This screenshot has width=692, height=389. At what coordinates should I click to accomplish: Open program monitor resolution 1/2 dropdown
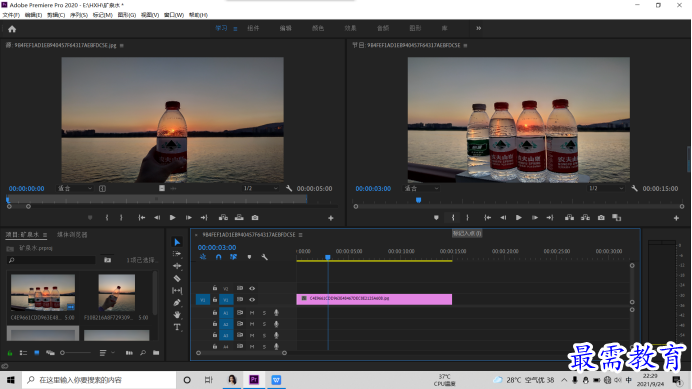coord(606,189)
